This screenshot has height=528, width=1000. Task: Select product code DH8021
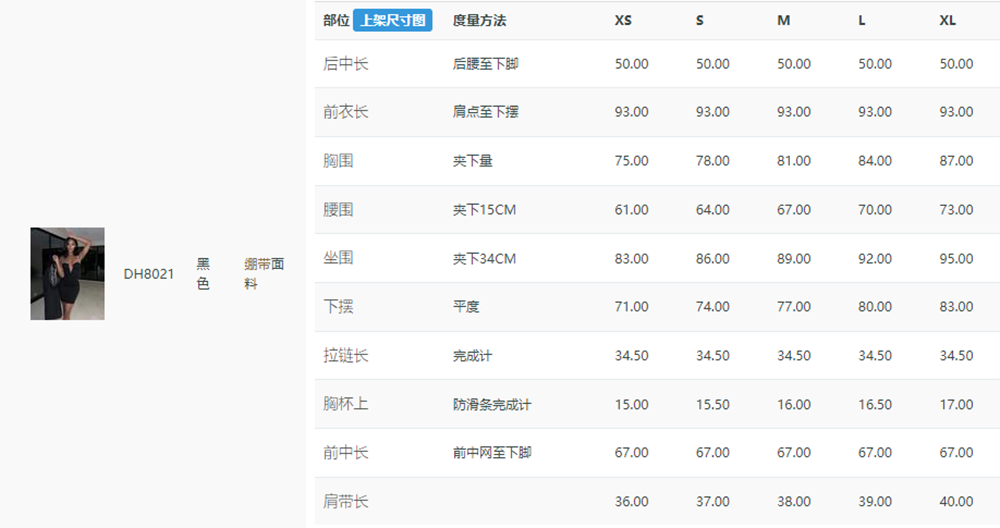click(149, 274)
